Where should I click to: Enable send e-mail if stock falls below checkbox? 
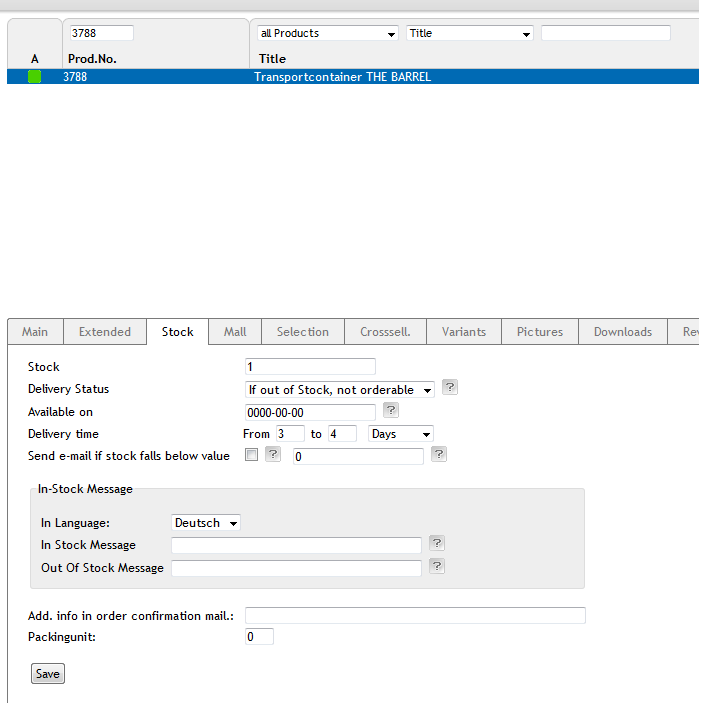point(251,455)
